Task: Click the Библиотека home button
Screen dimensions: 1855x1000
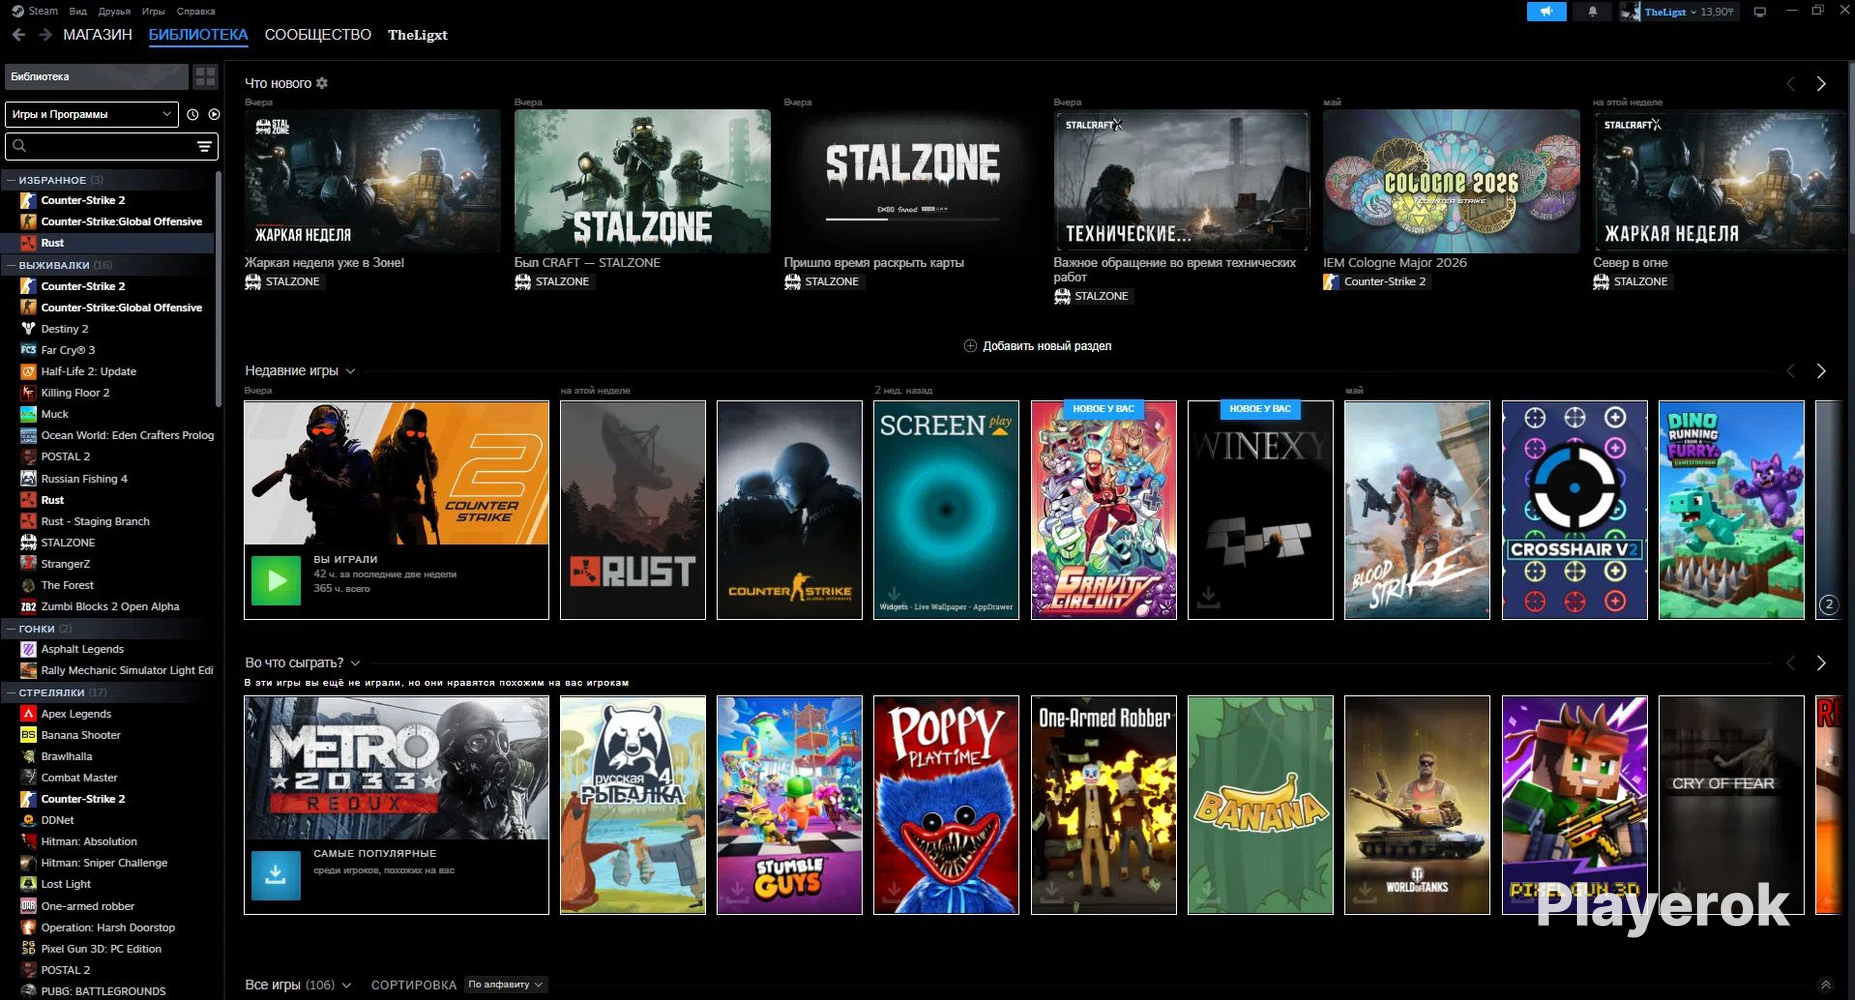Action: coord(96,77)
